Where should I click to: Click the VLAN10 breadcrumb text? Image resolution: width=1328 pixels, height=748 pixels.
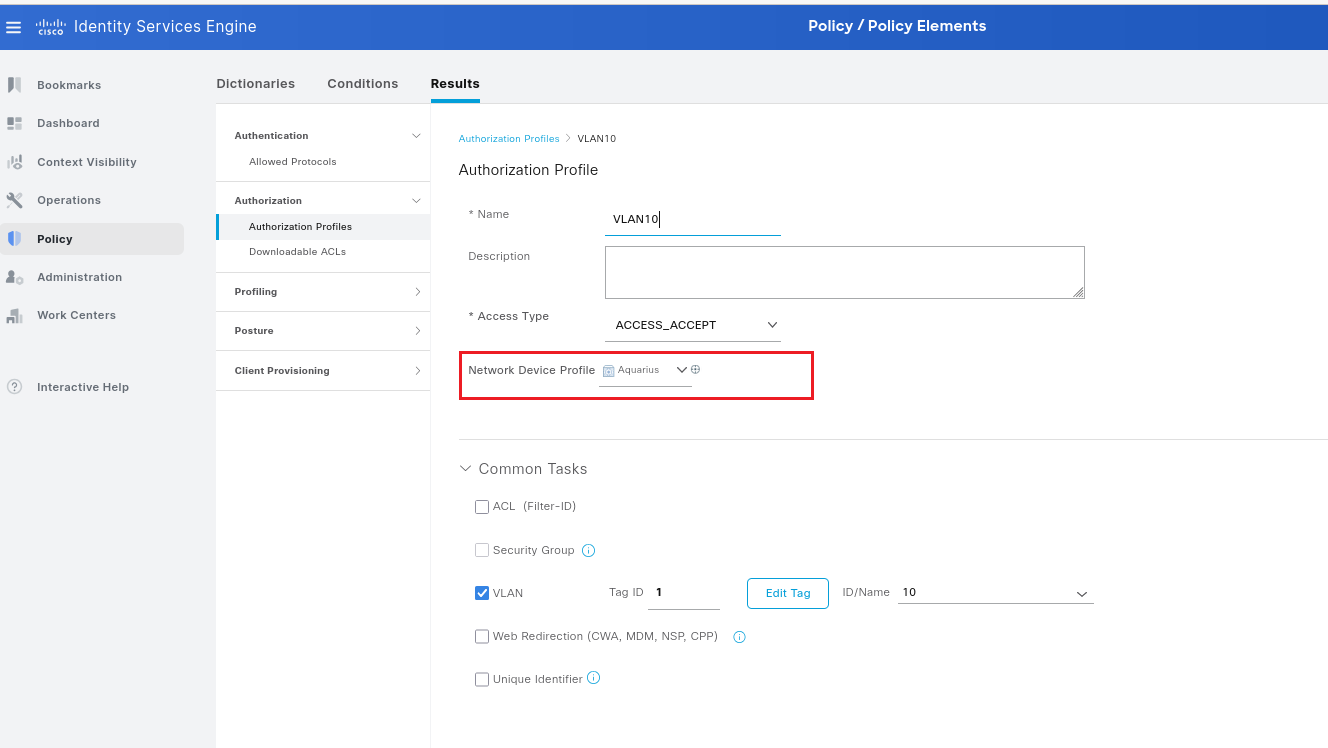tap(597, 138)
